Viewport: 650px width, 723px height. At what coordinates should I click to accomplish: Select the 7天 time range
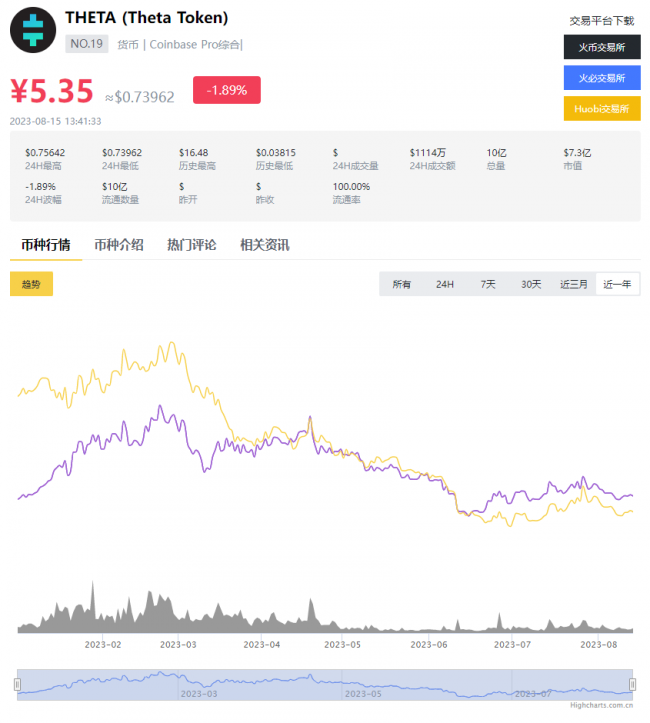(488, 284)
